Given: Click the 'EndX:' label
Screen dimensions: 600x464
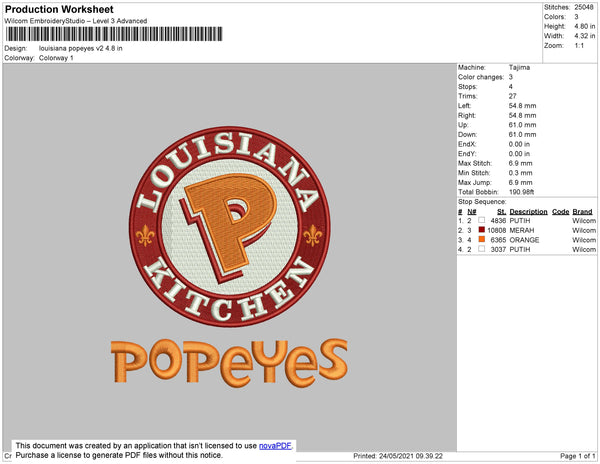Looking at the screenshot, I should click(467, 144).
